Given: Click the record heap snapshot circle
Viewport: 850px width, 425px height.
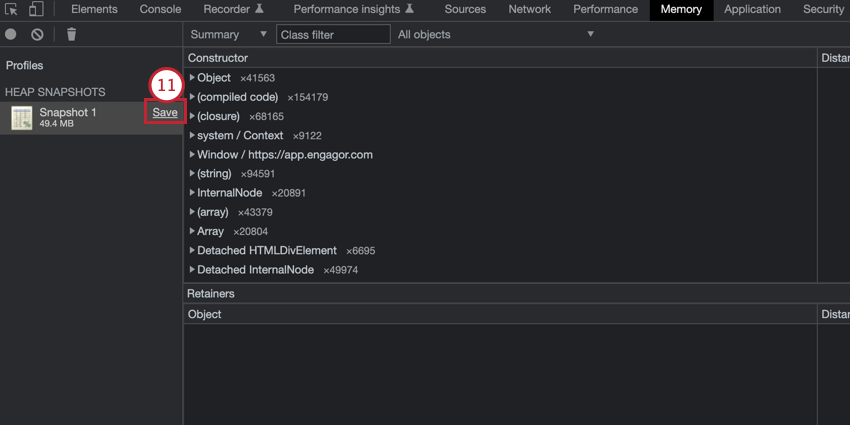Looking at the screenshot, I should click(11, 34).
